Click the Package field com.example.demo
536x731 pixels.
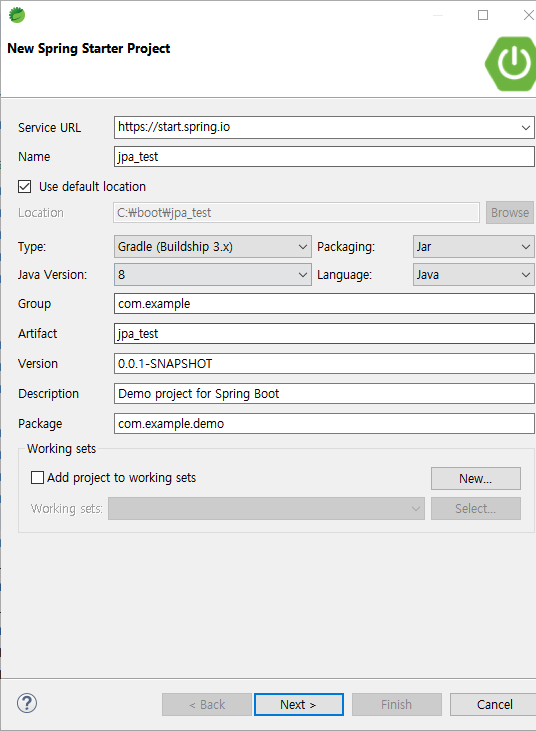pos(324,423)
